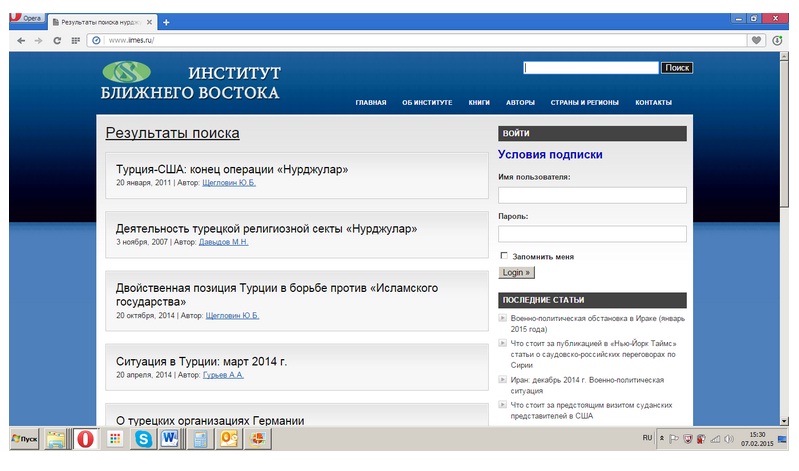Open Outlook from the taskbar
Screen dimensions: 799x471
229,438
